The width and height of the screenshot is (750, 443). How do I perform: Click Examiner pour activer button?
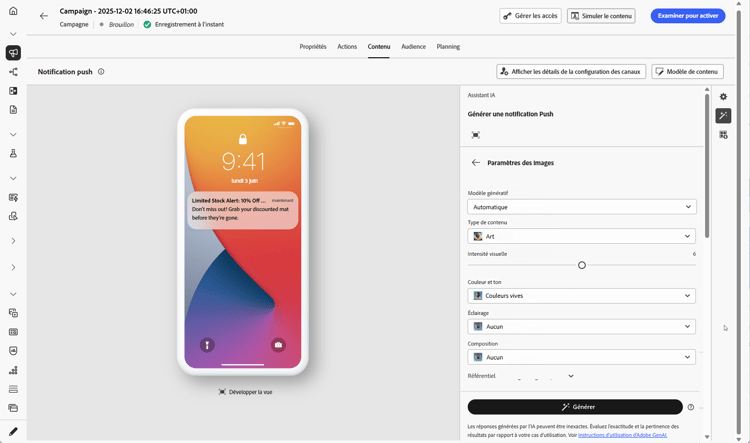pos(688,16)
